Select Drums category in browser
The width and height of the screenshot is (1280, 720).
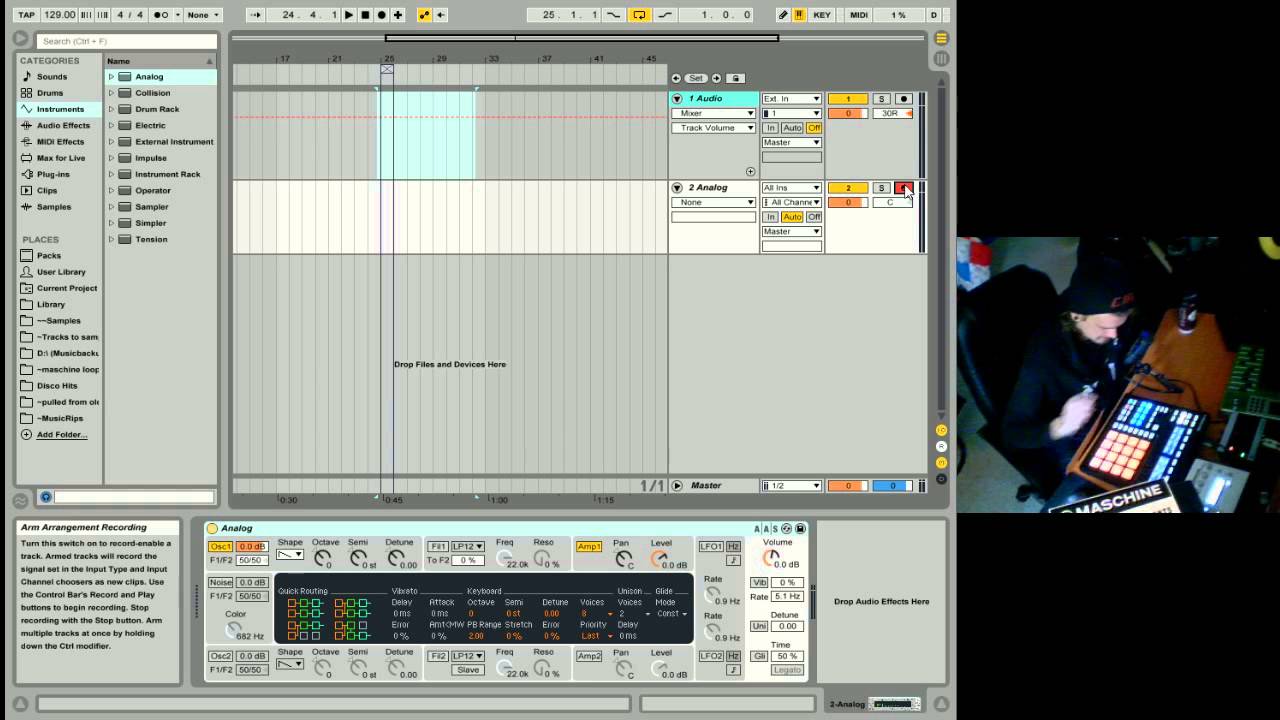click(x=50, y=93)
